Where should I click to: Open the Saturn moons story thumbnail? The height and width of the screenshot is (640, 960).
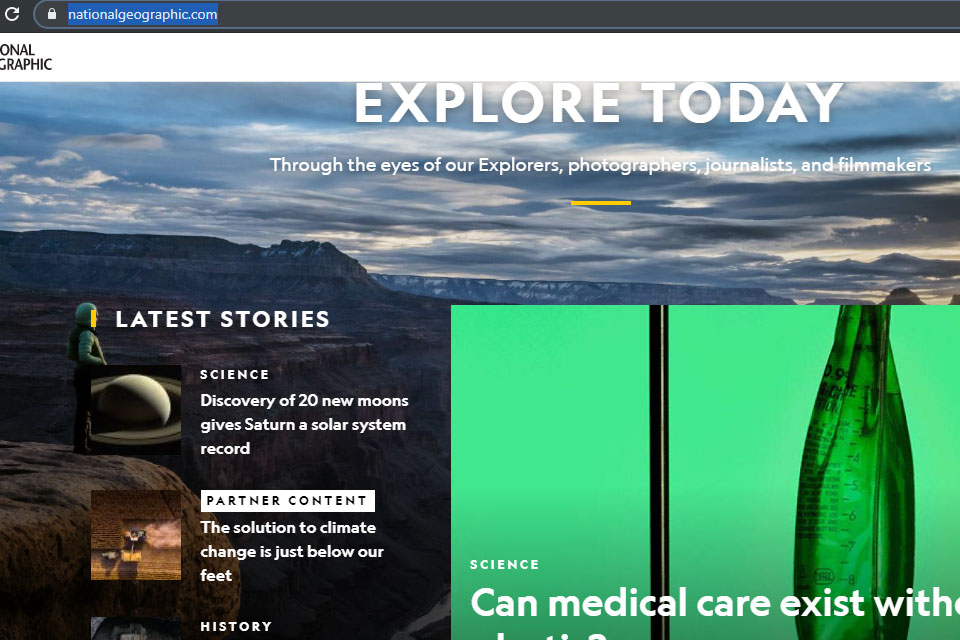tap(136, 410)
